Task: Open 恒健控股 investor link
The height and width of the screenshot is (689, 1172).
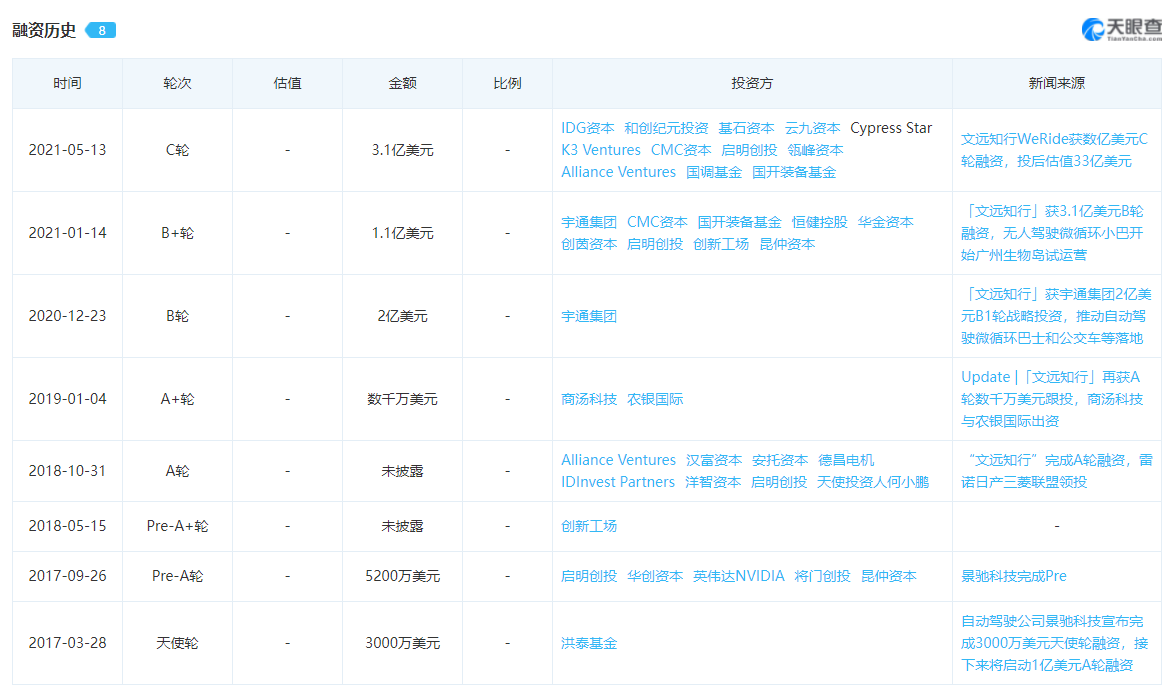Action: tap(819, 222)
